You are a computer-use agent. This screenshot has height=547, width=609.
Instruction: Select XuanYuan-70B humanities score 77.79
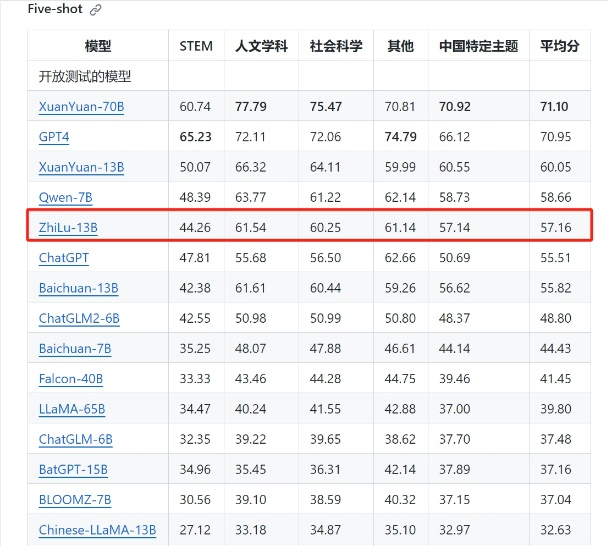pyautogui.click(x=251, y=106)
